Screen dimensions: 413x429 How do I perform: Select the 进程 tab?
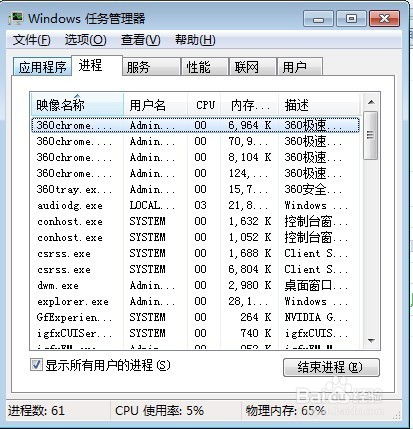point(97,66)
